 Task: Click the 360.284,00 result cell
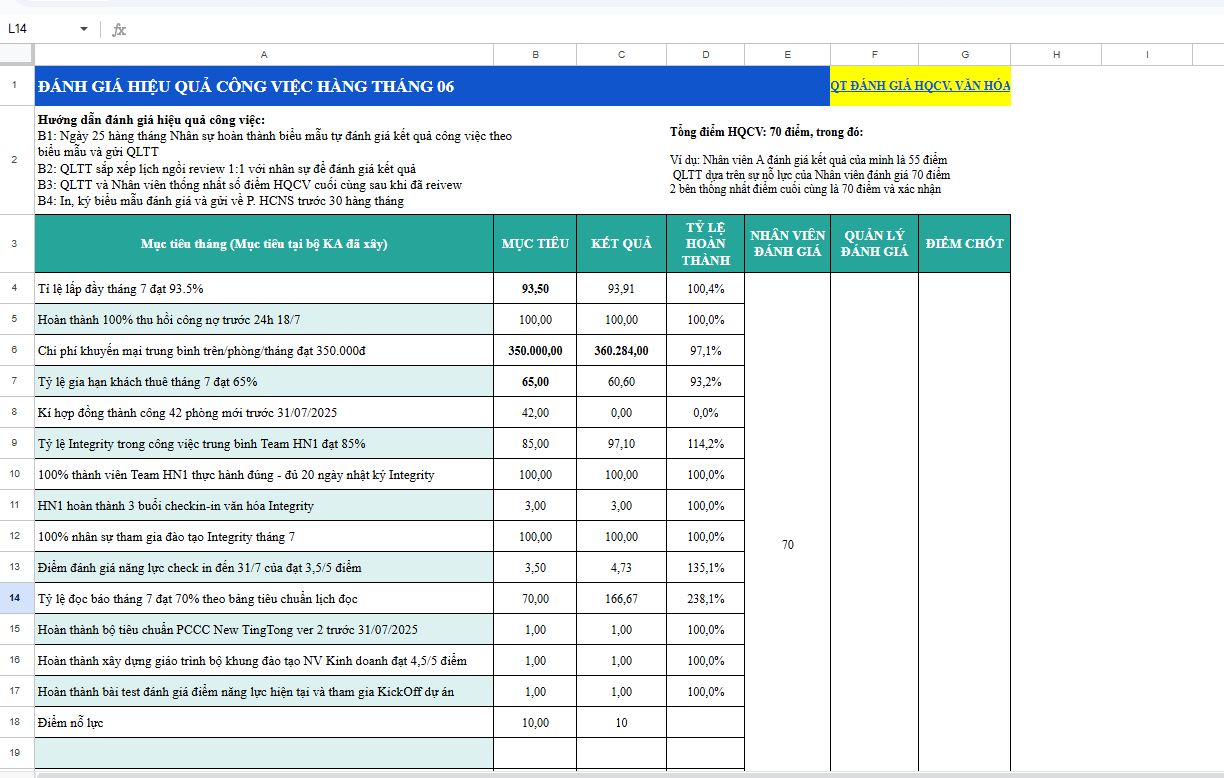[x=621, y=351]
